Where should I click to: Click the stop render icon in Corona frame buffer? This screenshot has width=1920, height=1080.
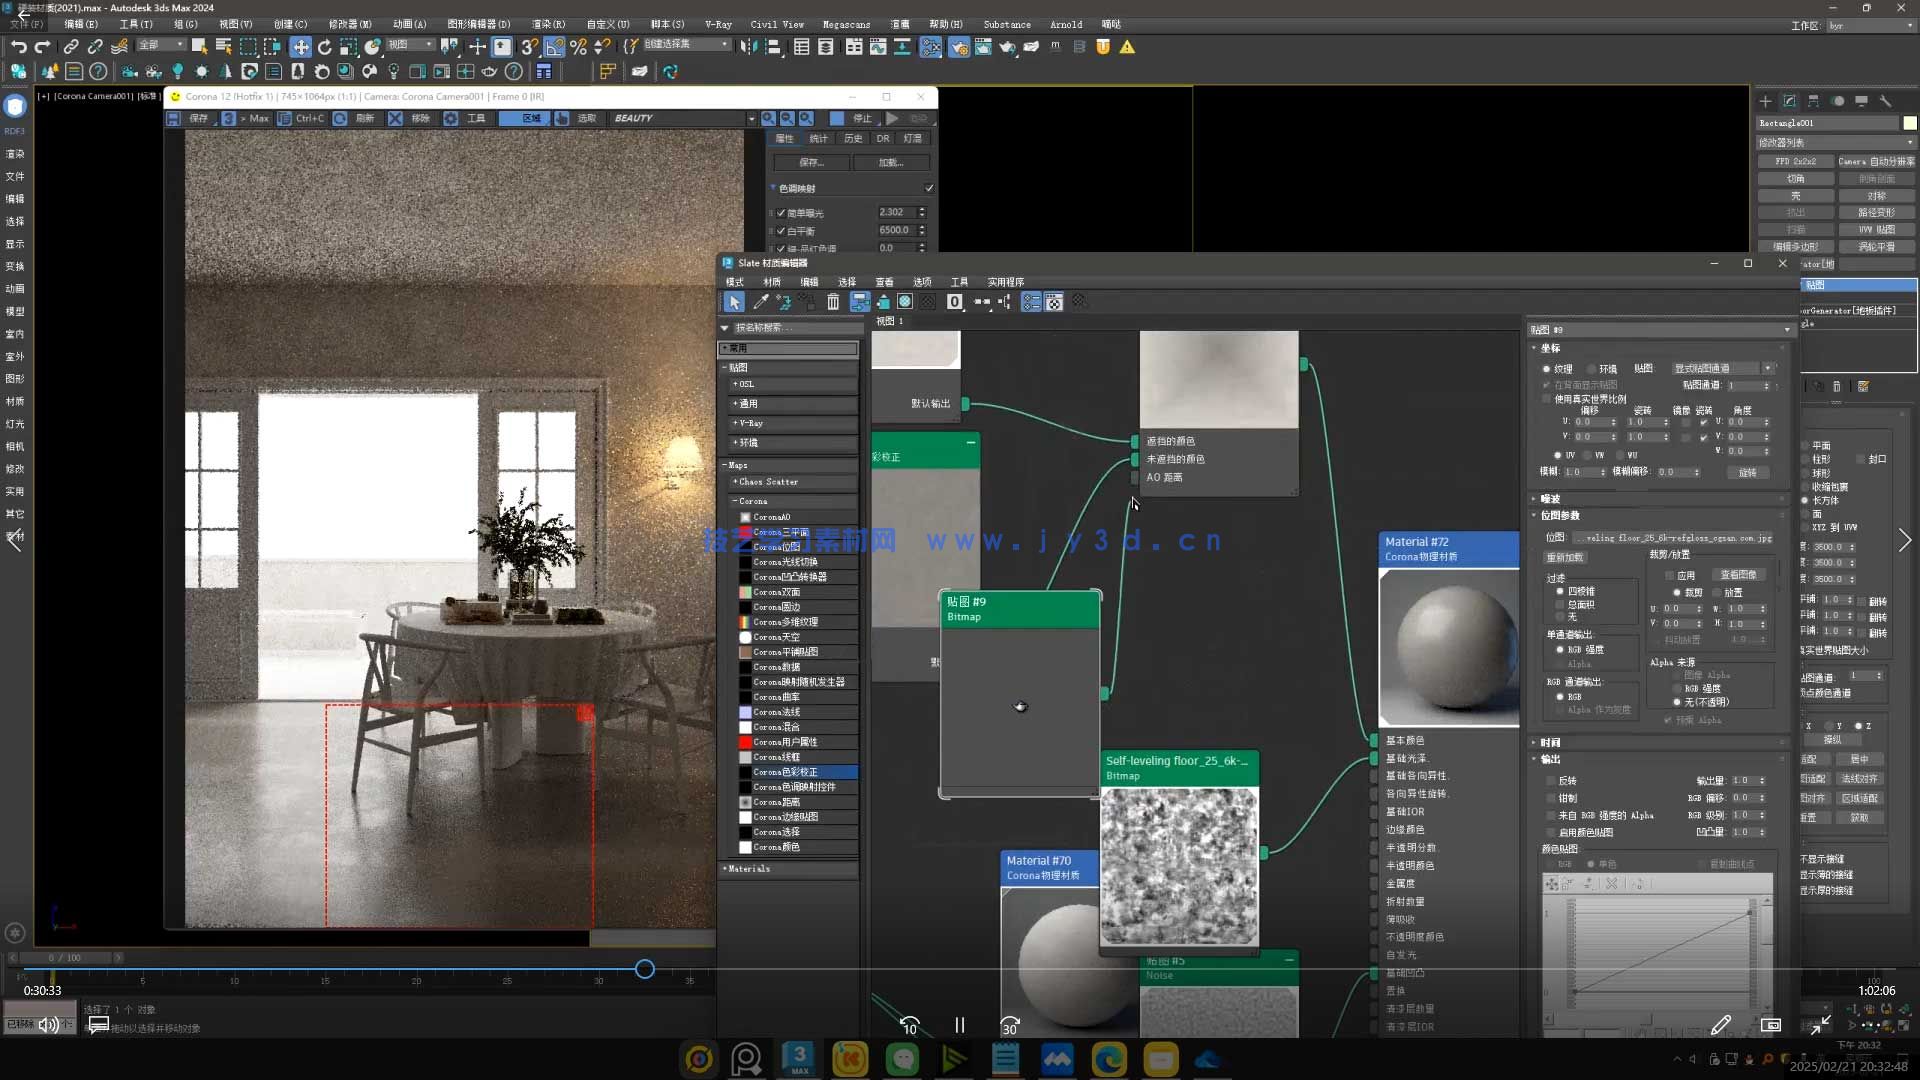(x=836, y=118)
